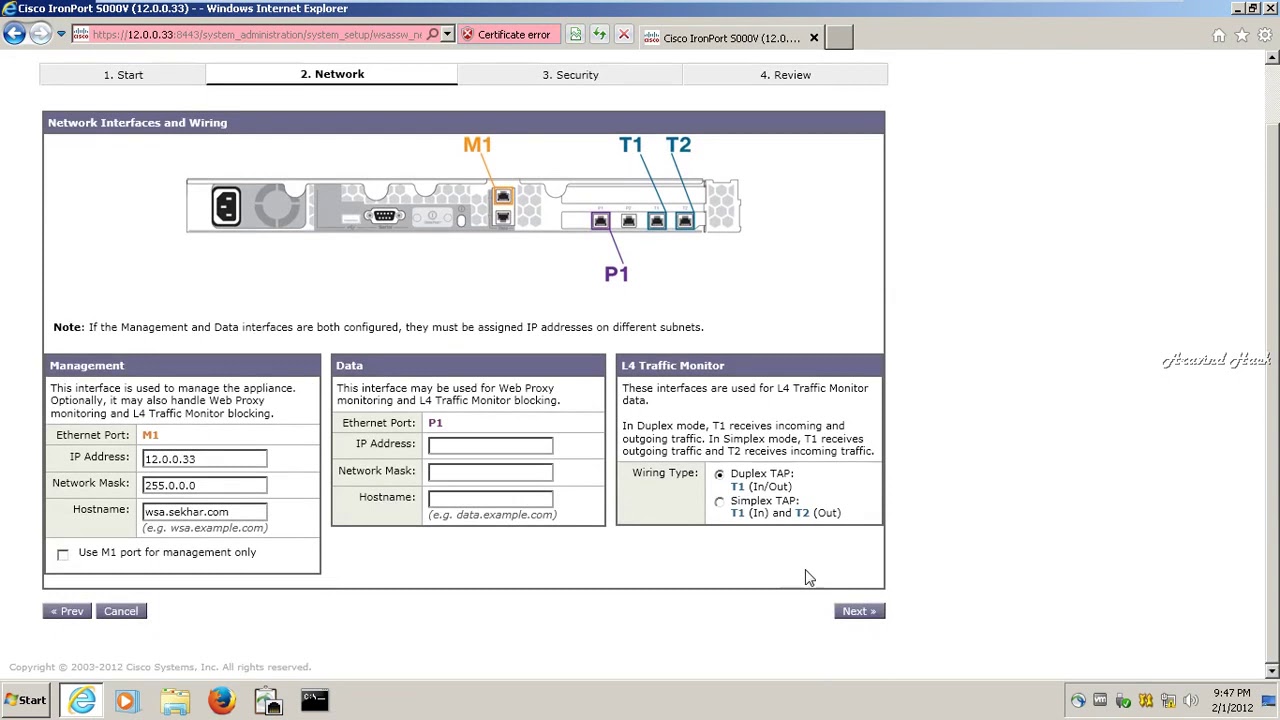Select the 2. Network wizard step
This screenshot has width=1280, height=720.
coord(332,74)
